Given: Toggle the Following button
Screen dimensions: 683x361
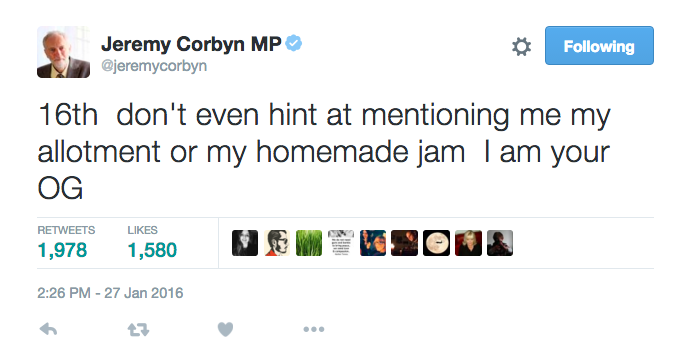Looking at the screenshot, I should [599, 46].
